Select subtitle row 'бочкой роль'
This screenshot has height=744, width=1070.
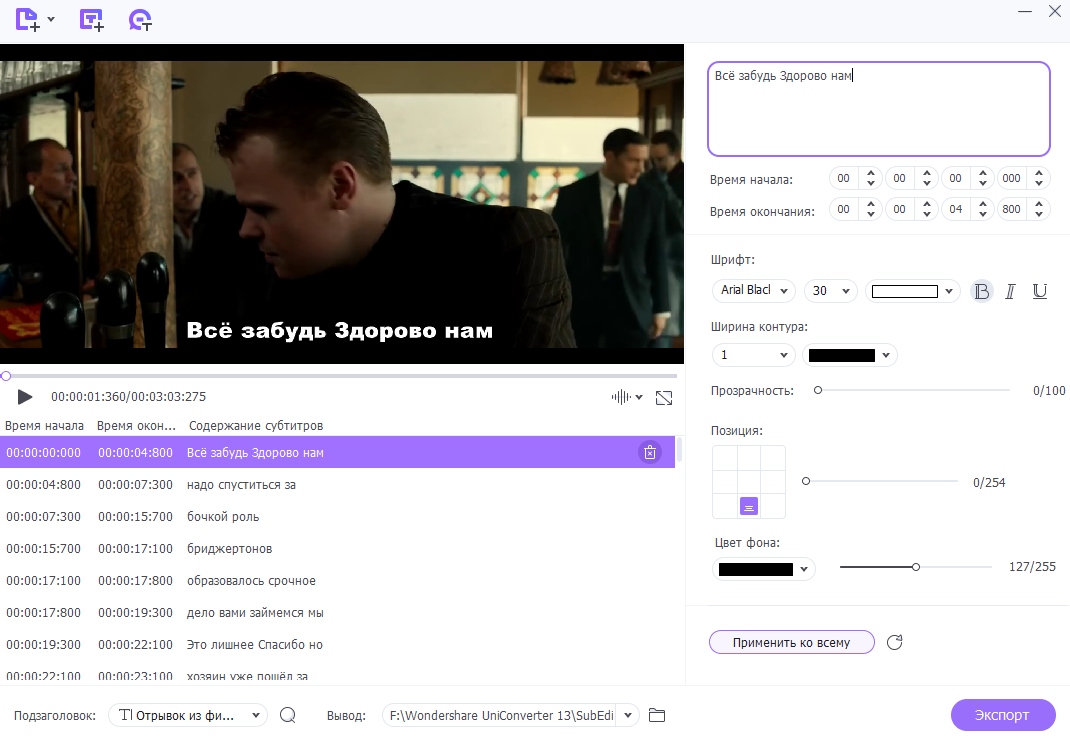pyautogui.click(x=337, y=517)
